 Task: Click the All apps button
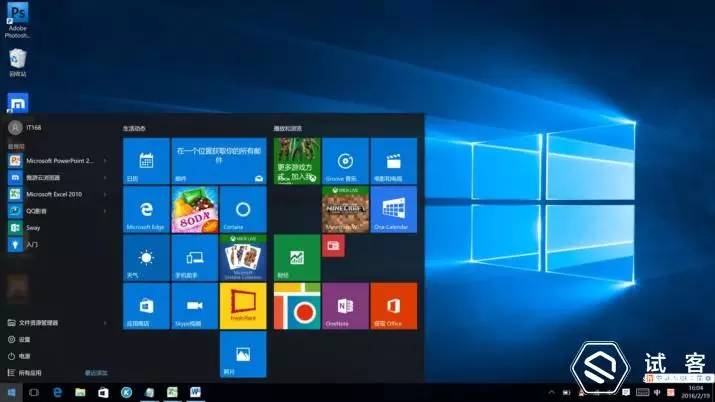tap(28, 372)
